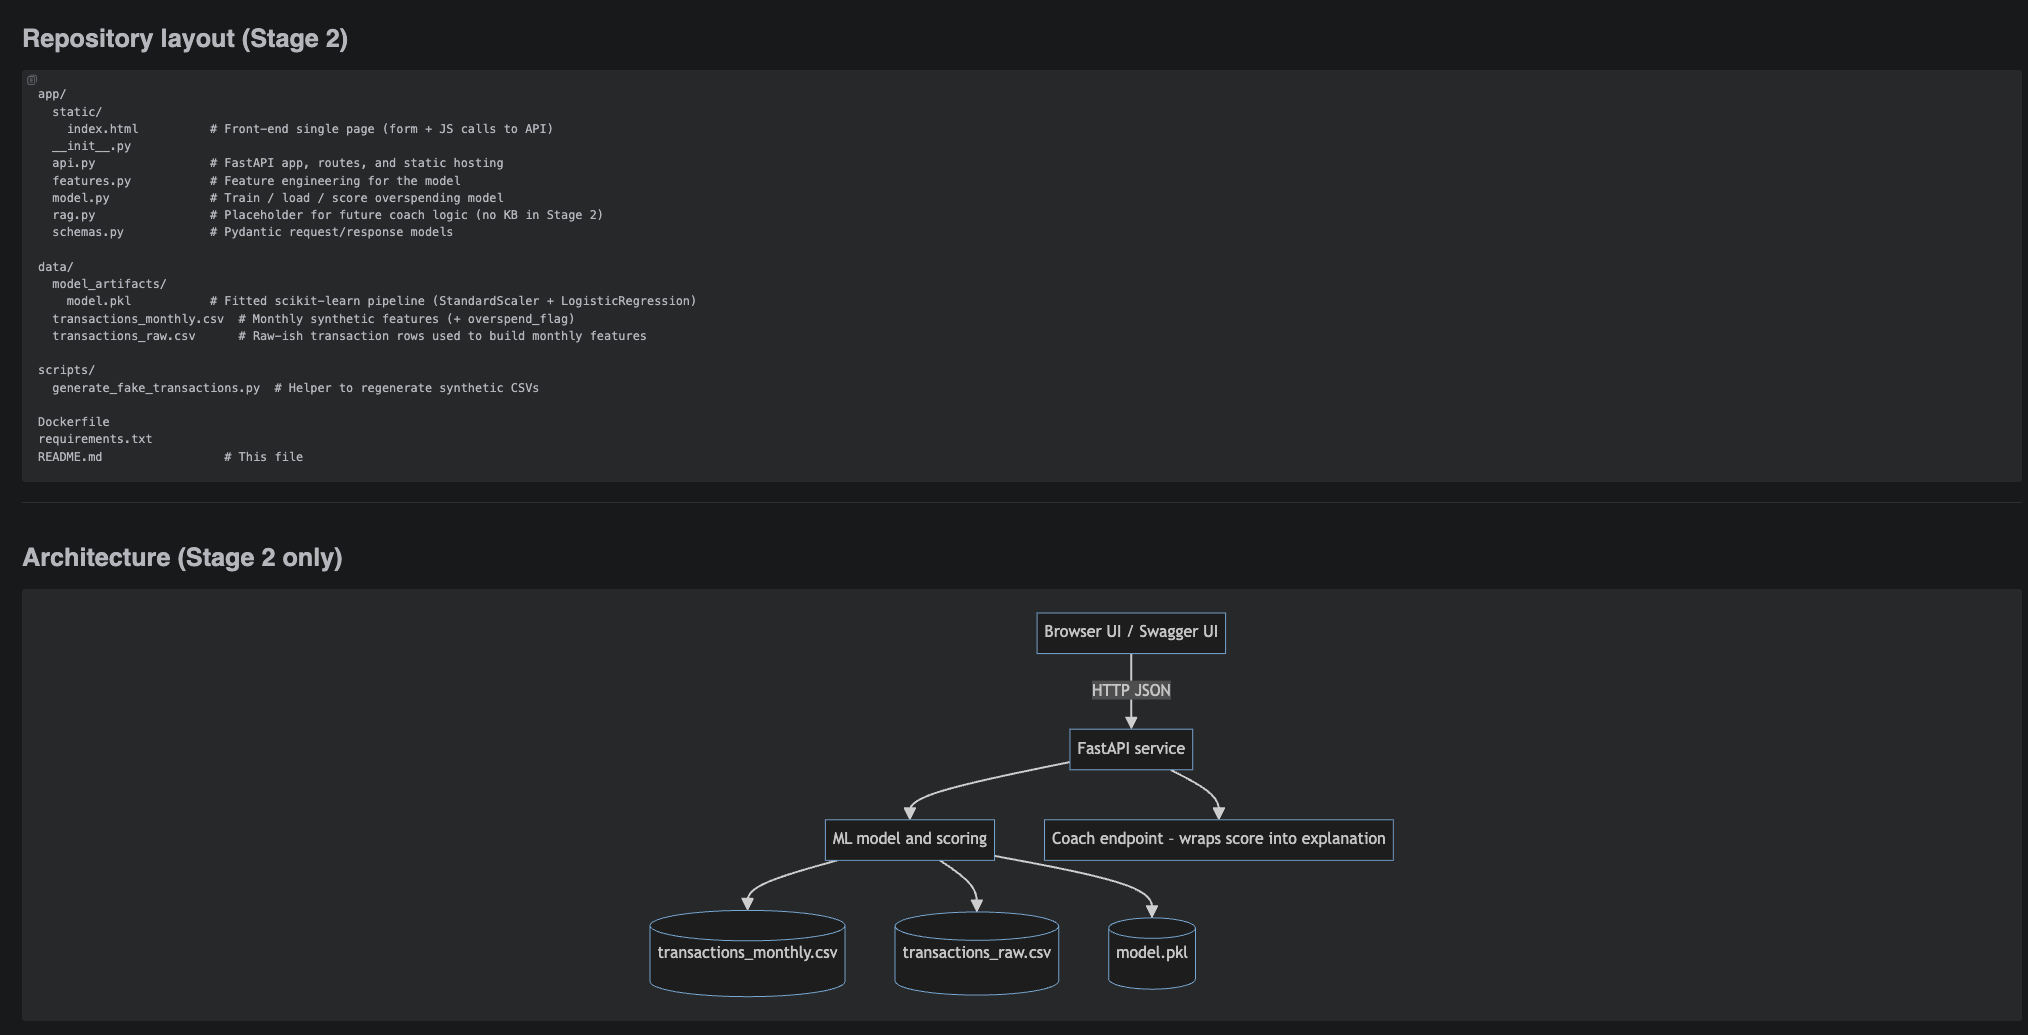Click the requirements.txt entry

95,438
